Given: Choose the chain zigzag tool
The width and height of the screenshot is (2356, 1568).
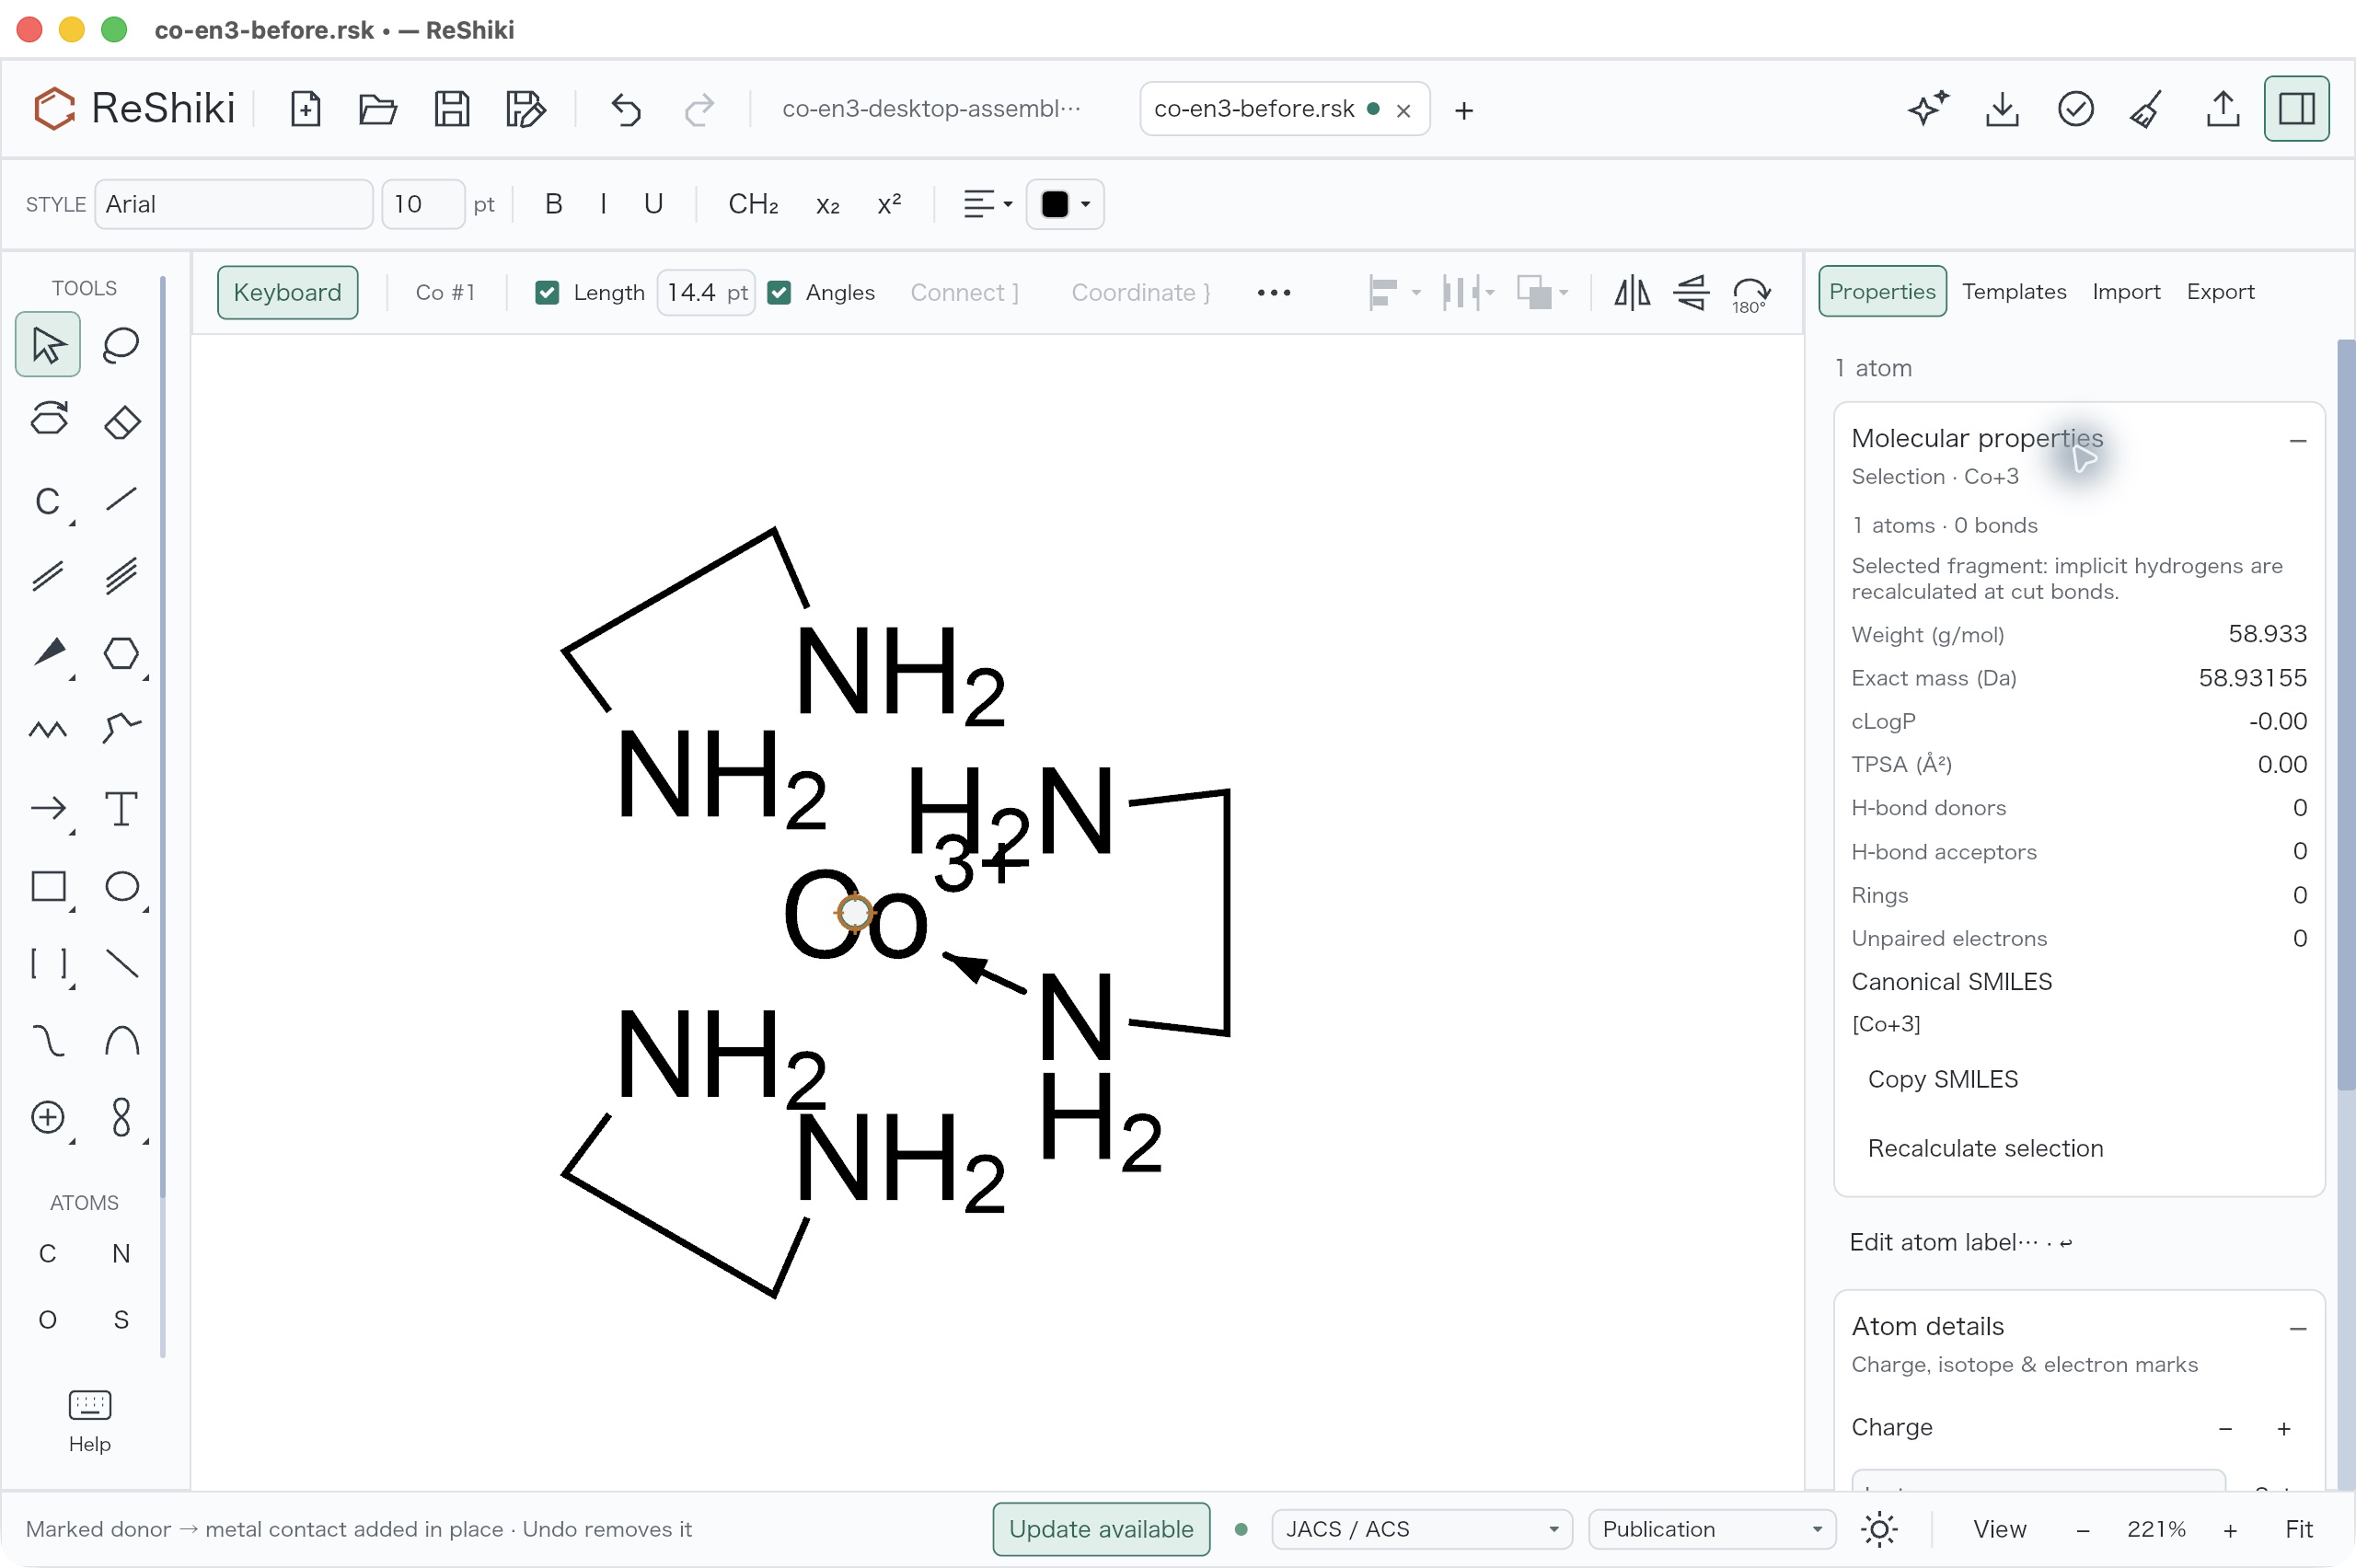Looking at the screenshot, I should [x=47, y=730].
